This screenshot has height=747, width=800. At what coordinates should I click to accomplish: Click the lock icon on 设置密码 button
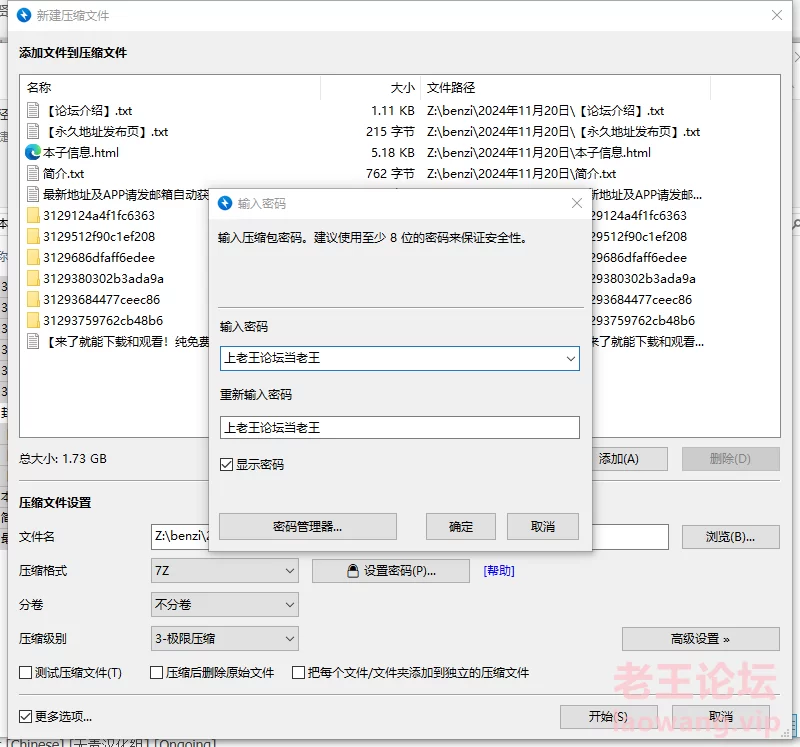pos(352,571)
